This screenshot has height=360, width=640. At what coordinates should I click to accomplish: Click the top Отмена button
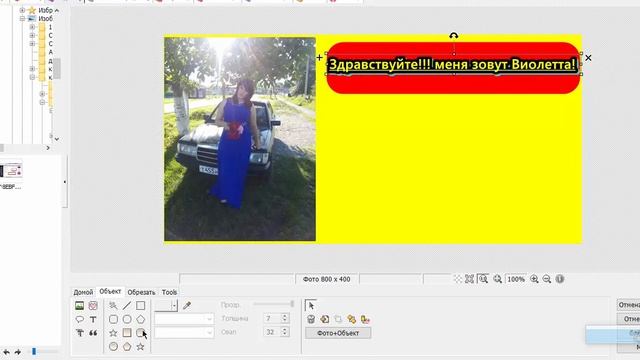pyautogui.click(x=628, y=305)
